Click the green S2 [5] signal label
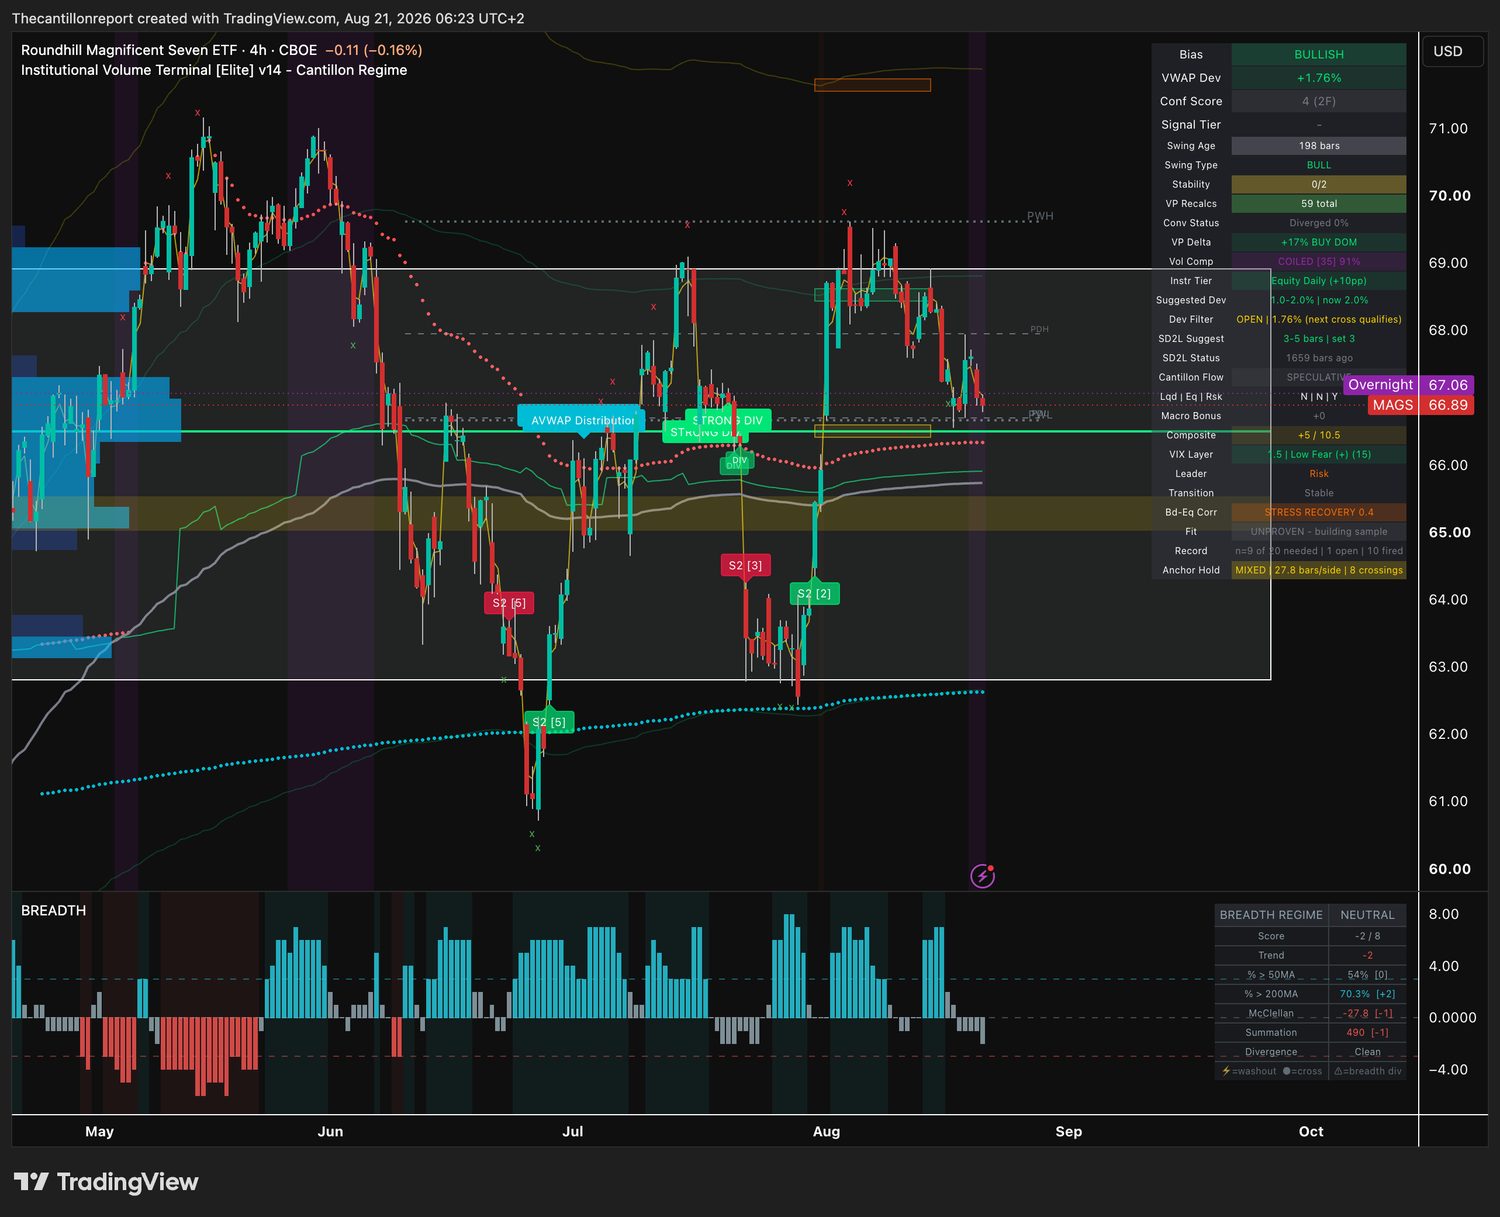 549,722
